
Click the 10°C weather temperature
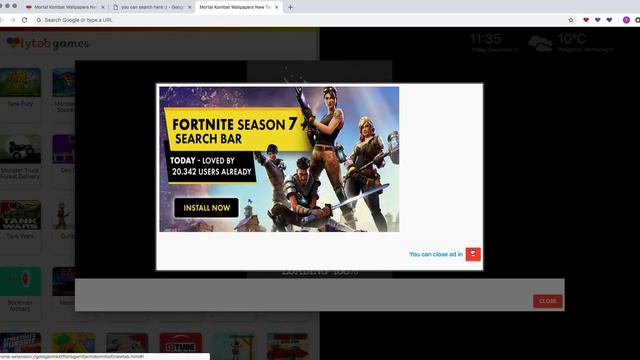pyautogui.click(x=571, y=39)
